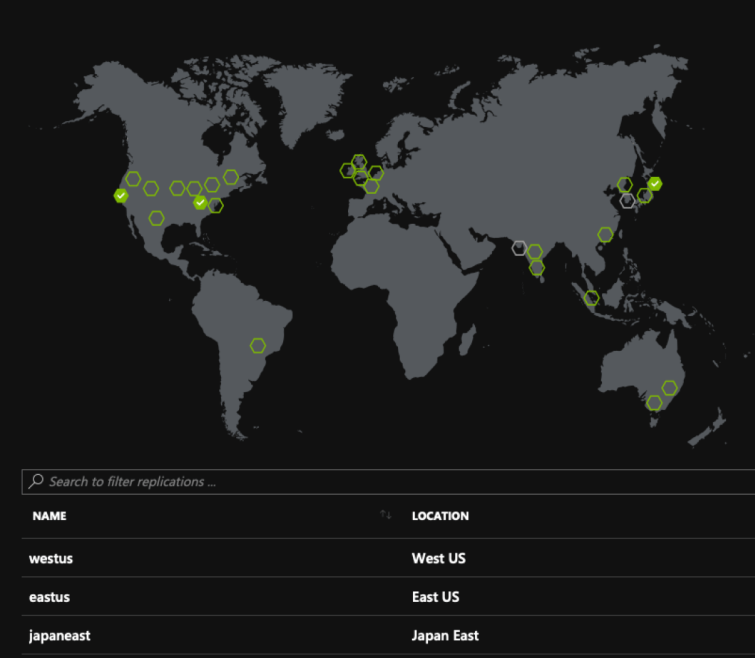Select the japaneast replication row

[x=60, y=635]
